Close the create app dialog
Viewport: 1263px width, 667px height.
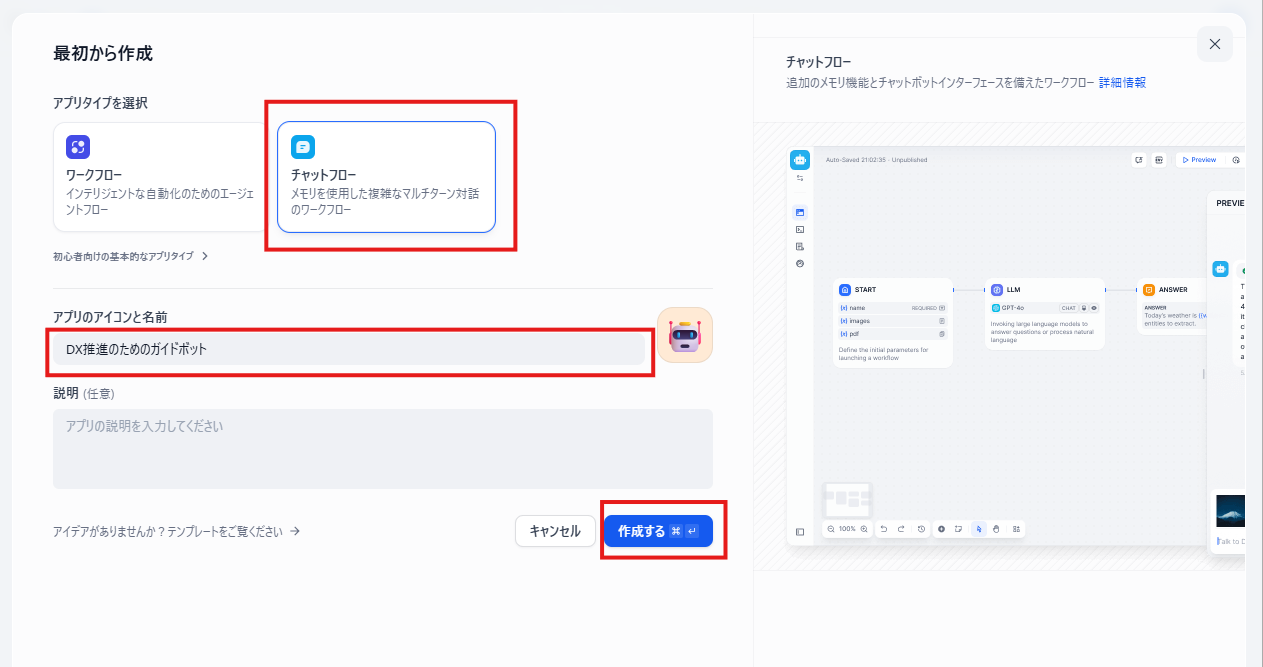point(1214,44)
